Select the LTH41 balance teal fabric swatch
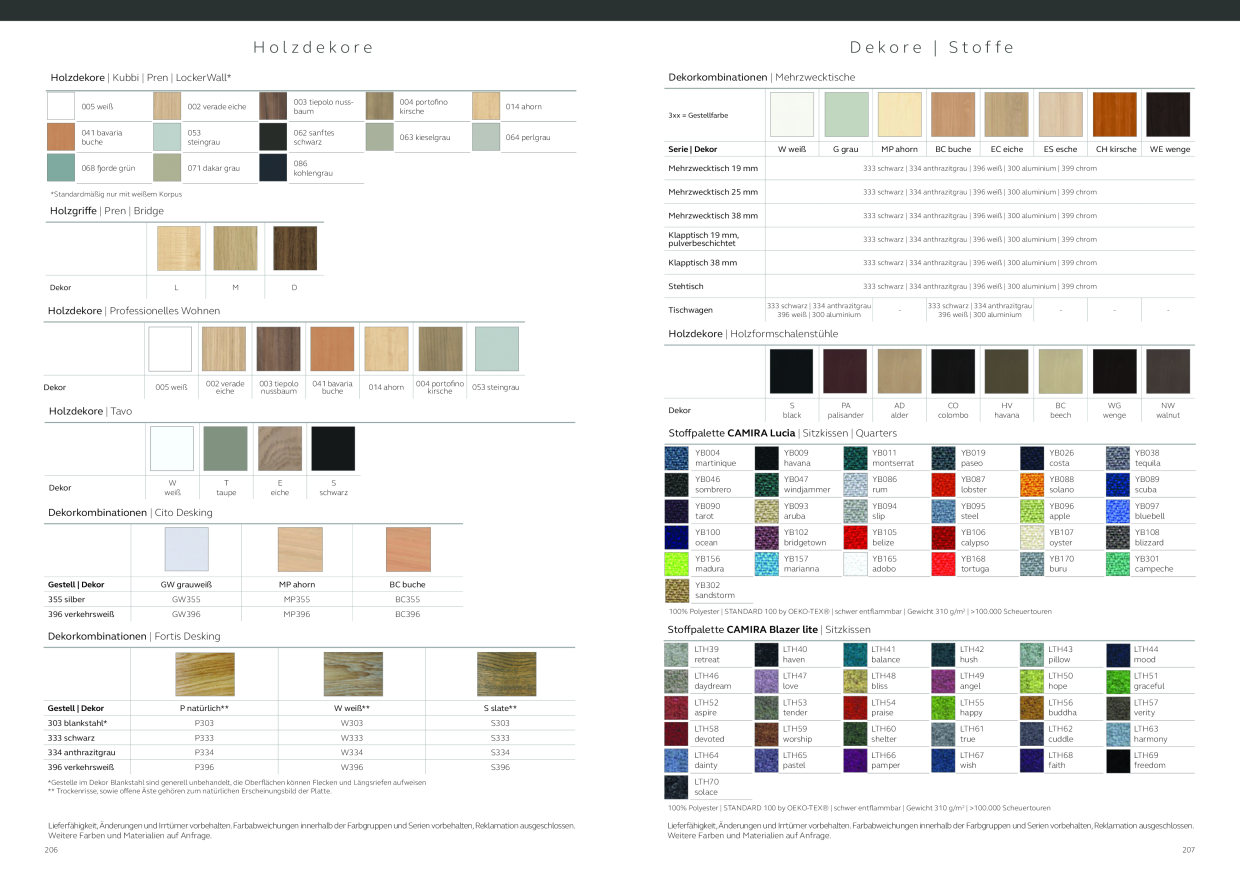Image resolution: width=1240 pixels, height=876 pixels. [855, 655]
